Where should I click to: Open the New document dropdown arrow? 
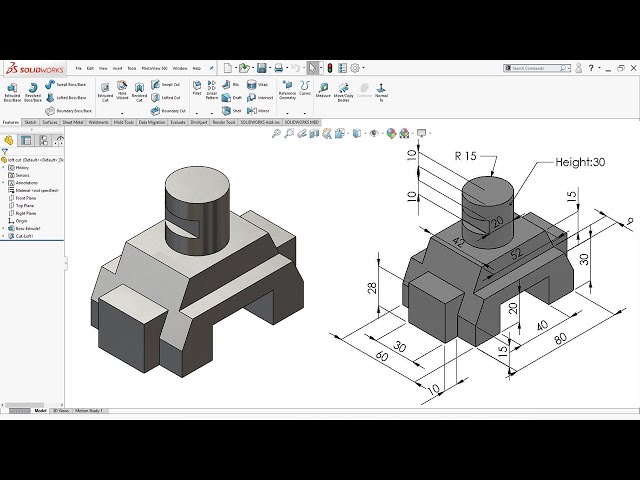236,68
